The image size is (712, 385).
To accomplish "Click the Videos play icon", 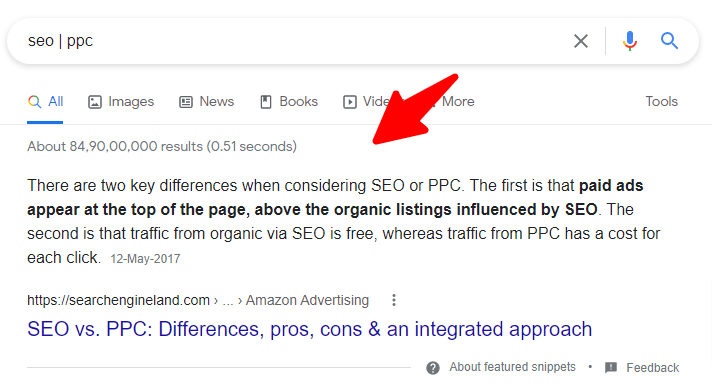I will [350, 102].
